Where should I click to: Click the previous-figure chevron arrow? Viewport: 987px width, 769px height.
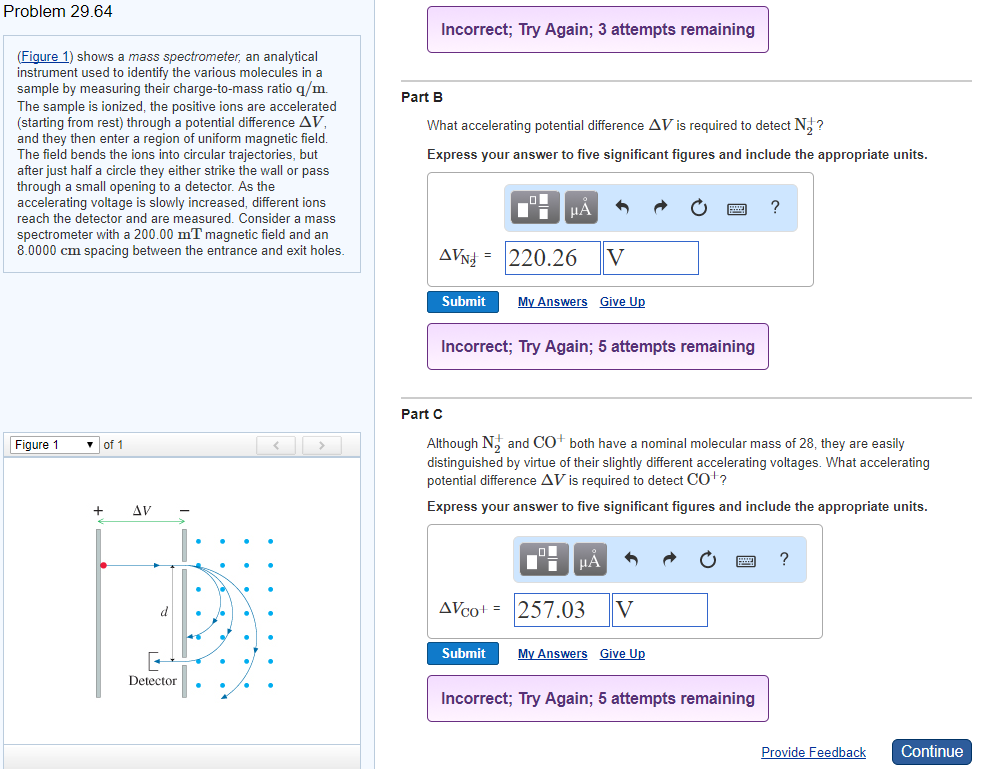click(x=276, y=445)
